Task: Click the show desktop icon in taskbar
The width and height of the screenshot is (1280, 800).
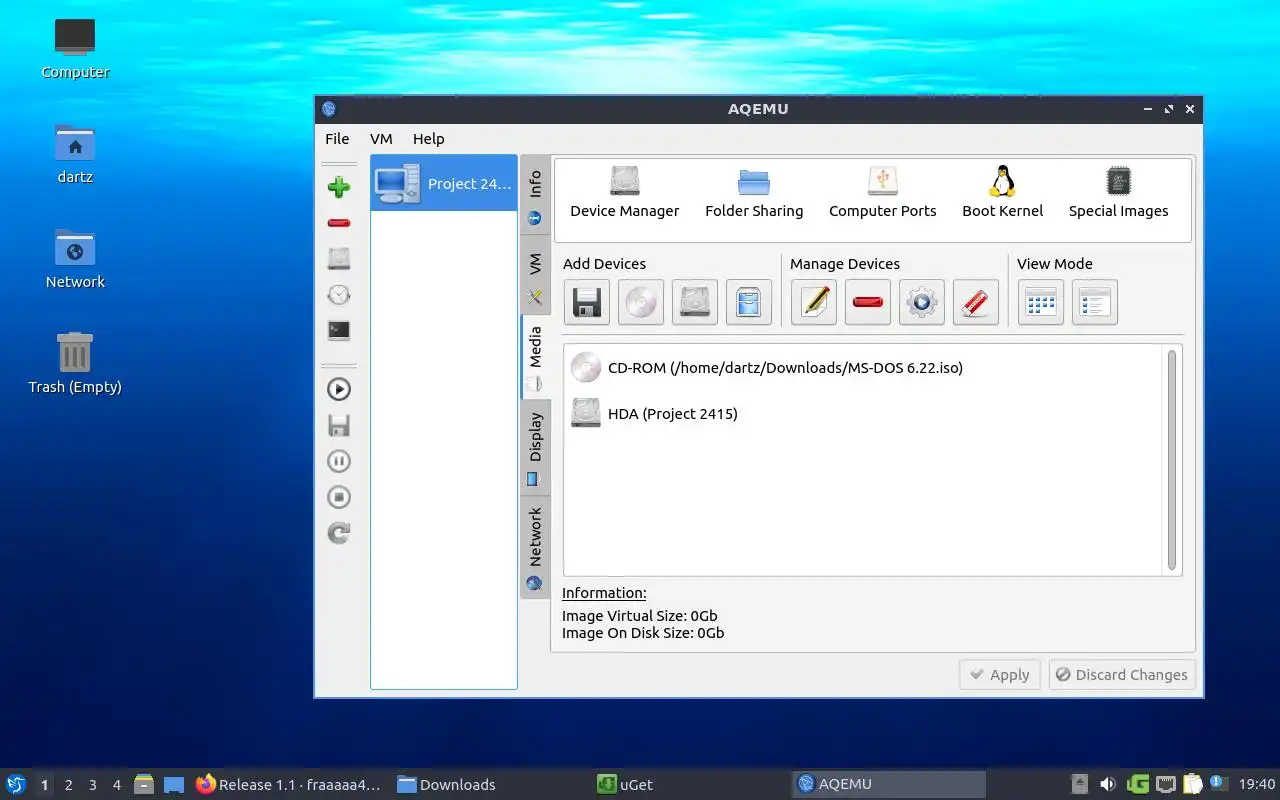Action: 174,785
